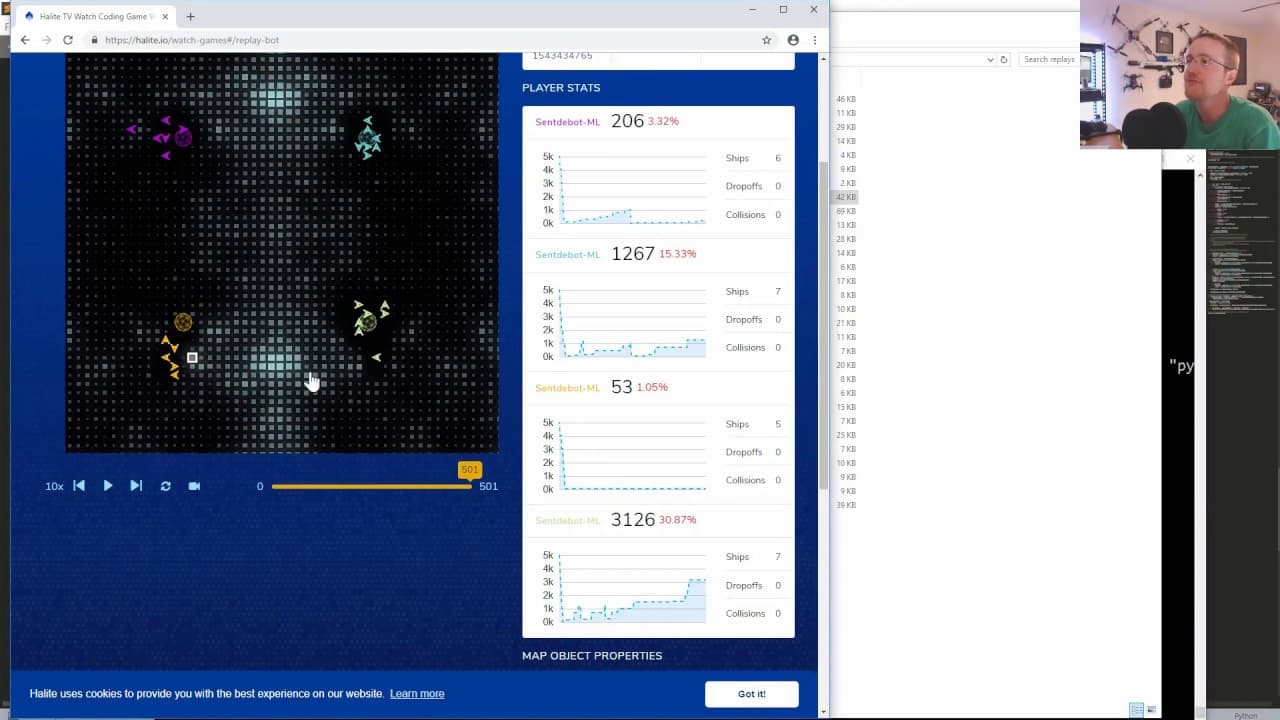Click lone isolated green ship below green shipyard
Image resolution: width=1280 pixels, height=720 pixels.
pyautogui.click(x=377, y=357)
